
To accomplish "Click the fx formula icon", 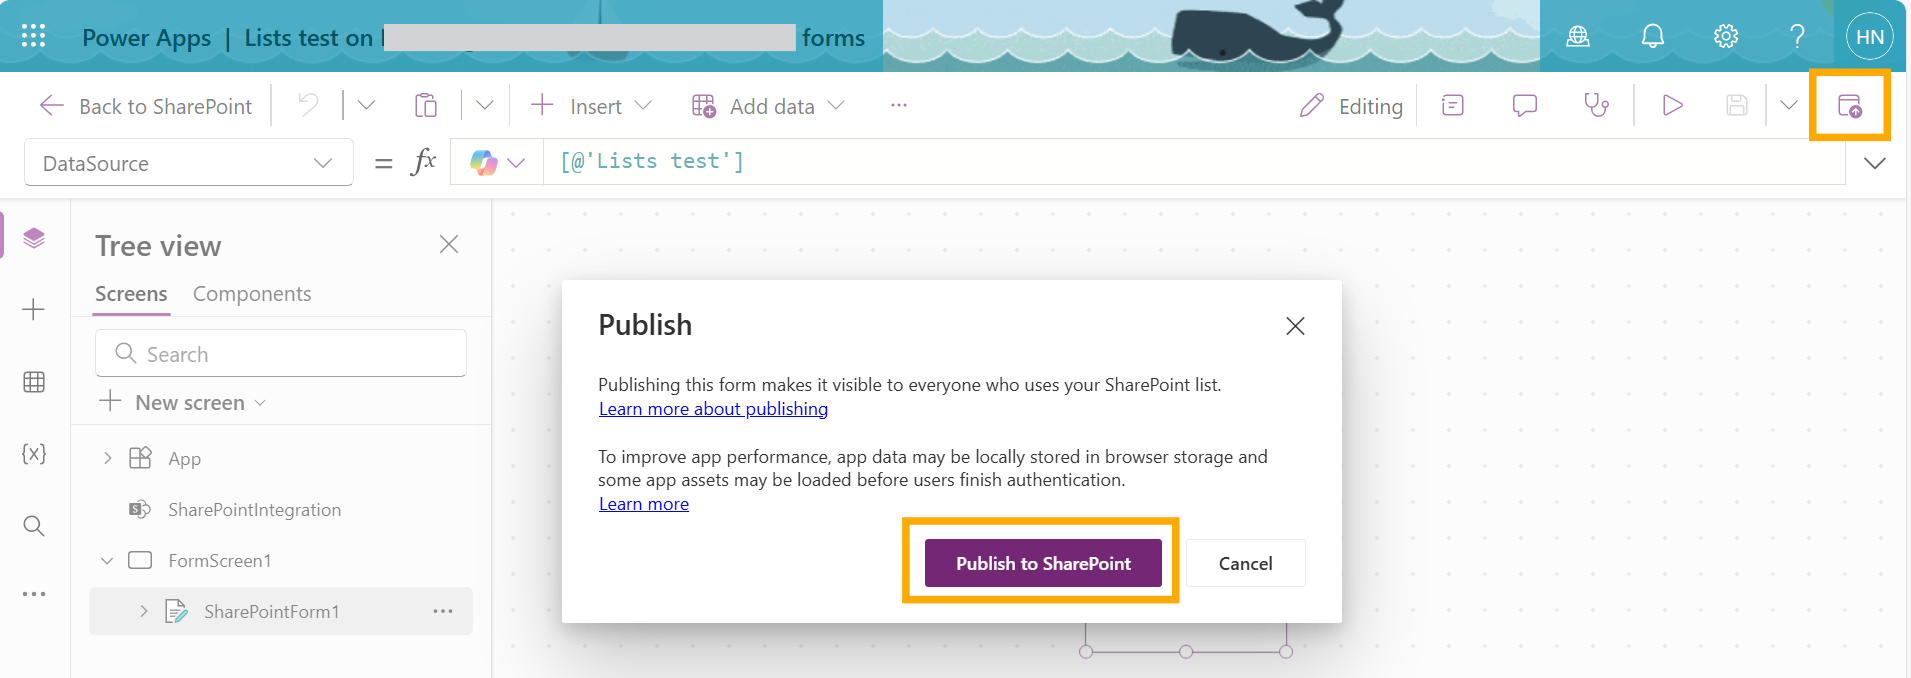I will (x=424, y=162).
